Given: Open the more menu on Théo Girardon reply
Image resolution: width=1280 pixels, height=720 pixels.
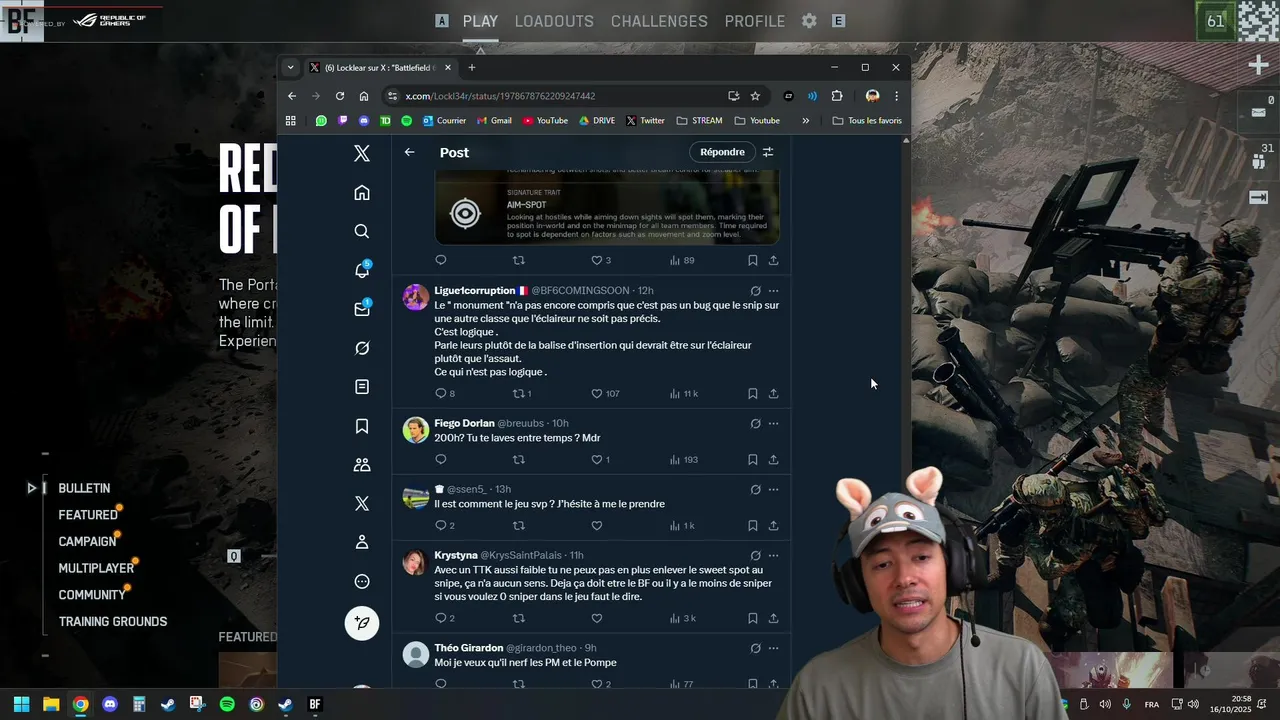Looking at the screenshot, I should point(773,648).
